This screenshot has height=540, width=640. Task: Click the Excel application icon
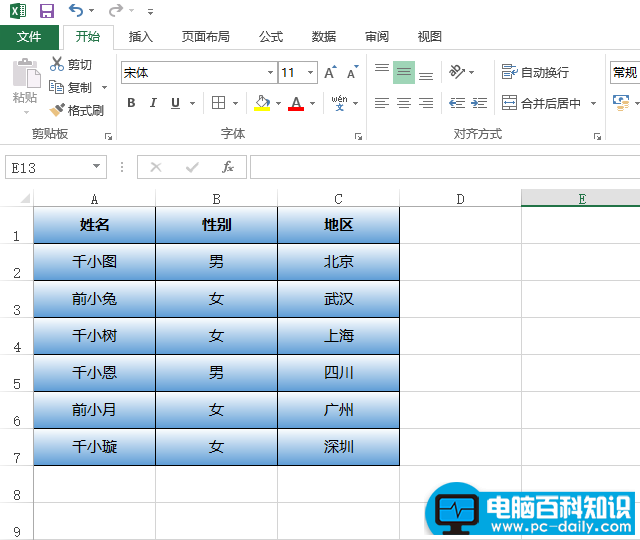click(18, 11)
